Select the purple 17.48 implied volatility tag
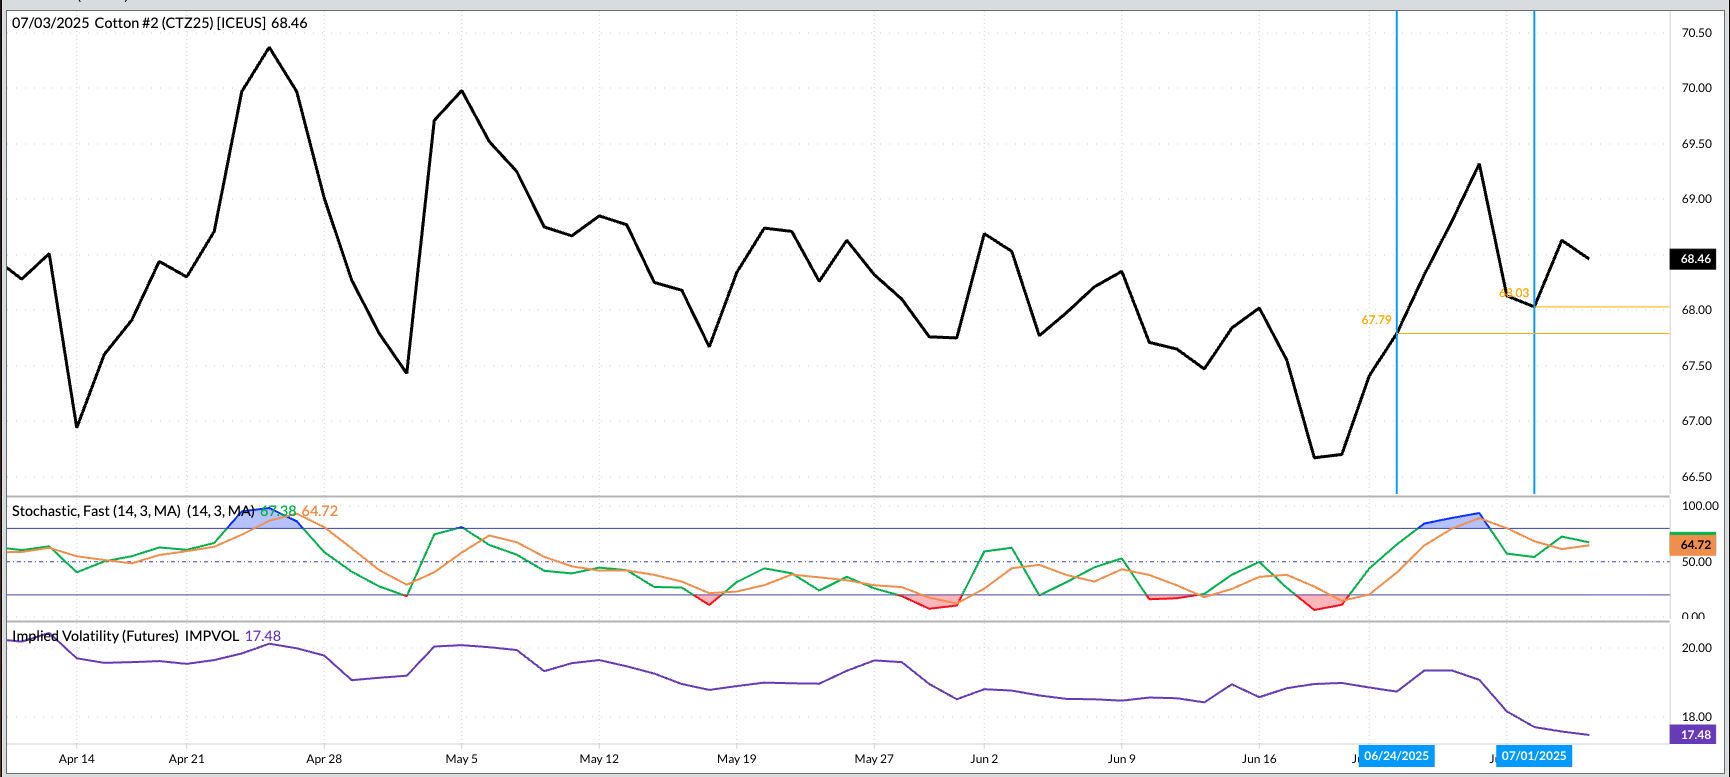Screen dimensions: 1730x777 coord(1695,735)
